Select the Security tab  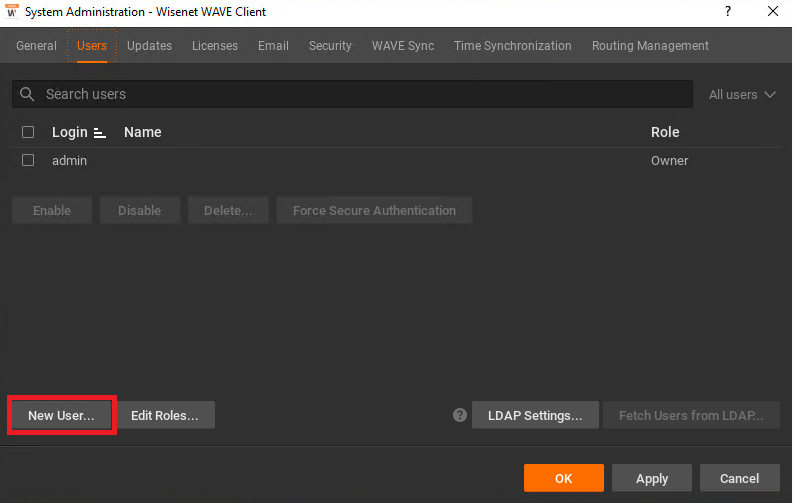(x=330, y=46)
